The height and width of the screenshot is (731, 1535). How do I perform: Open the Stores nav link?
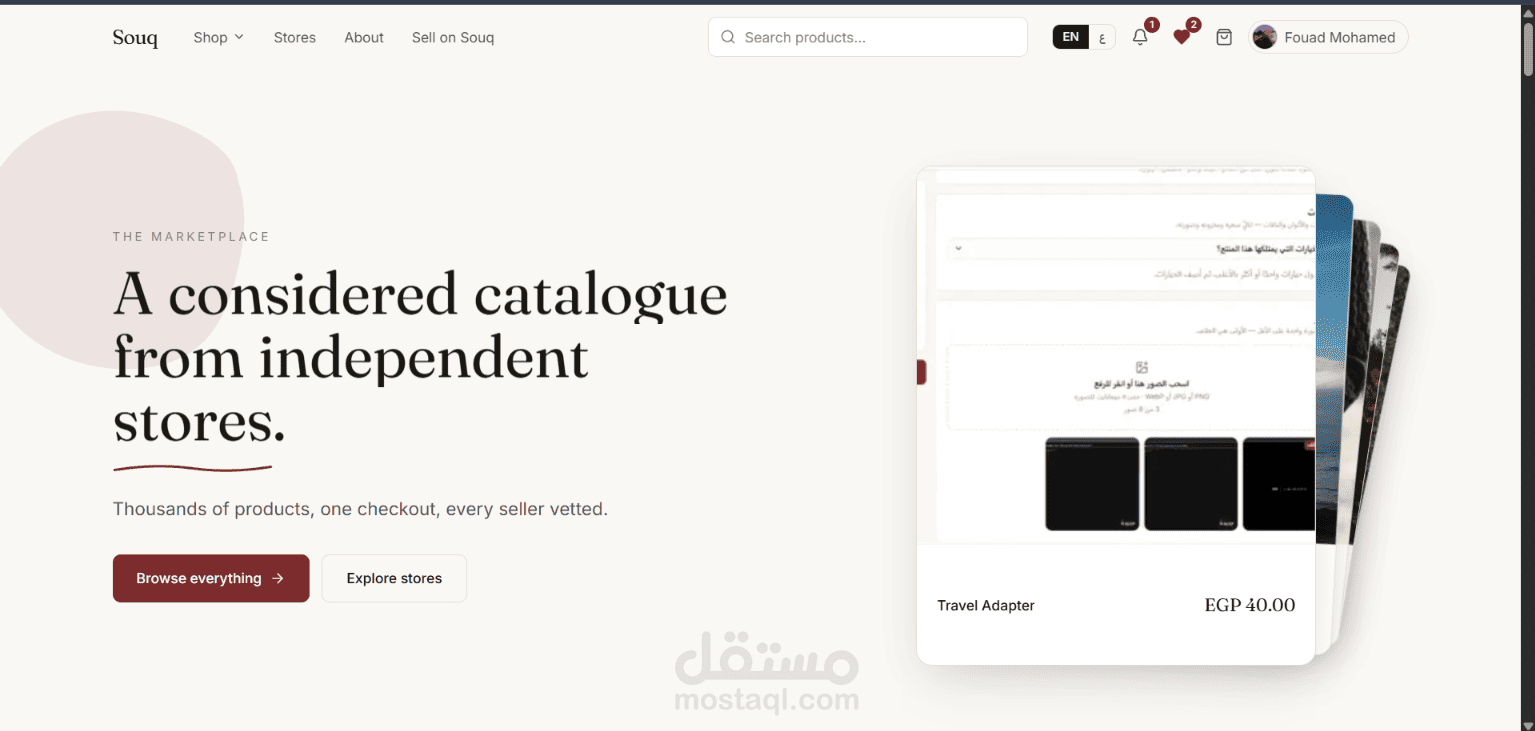click(x=295, y=37)
